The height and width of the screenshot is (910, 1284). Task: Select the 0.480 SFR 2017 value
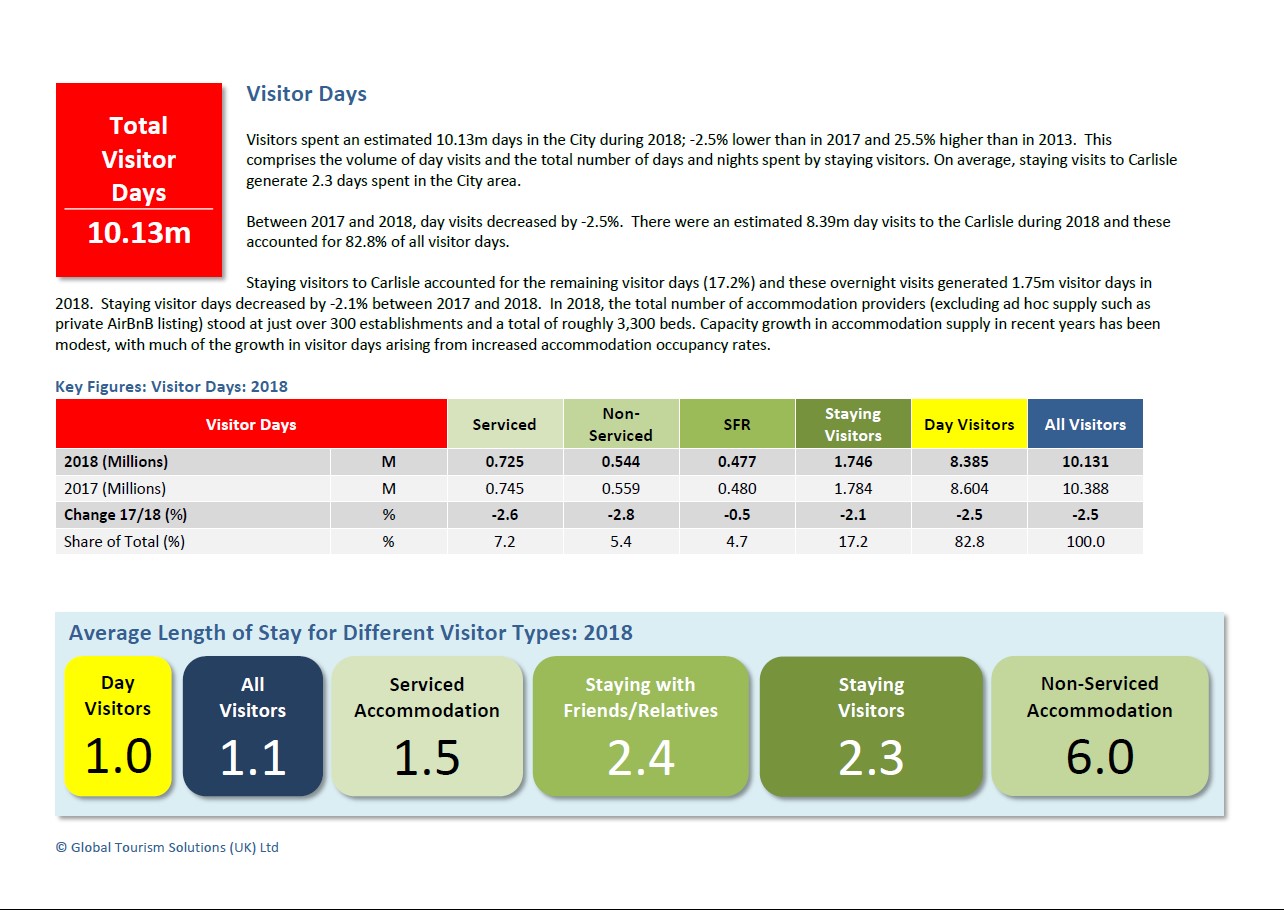736,489
